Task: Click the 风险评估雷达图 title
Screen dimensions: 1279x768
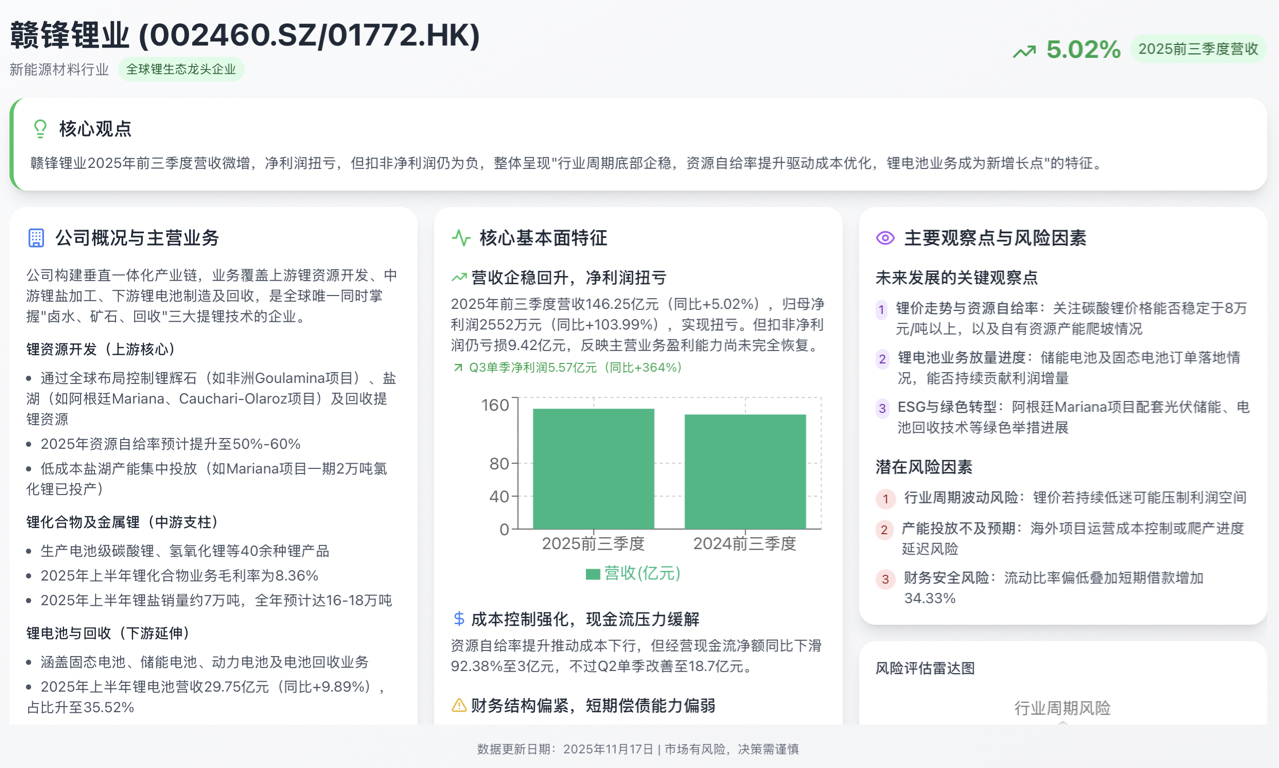Action: tap(925, 668)
